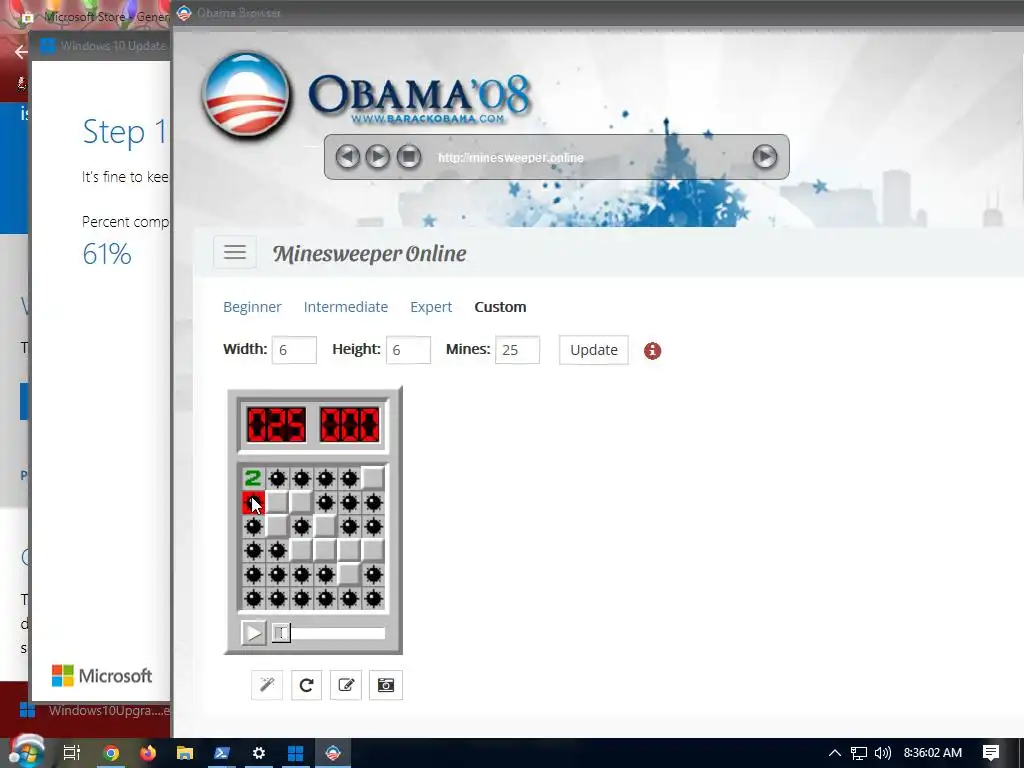Click the Obama Browser taskbar icon

333,753
